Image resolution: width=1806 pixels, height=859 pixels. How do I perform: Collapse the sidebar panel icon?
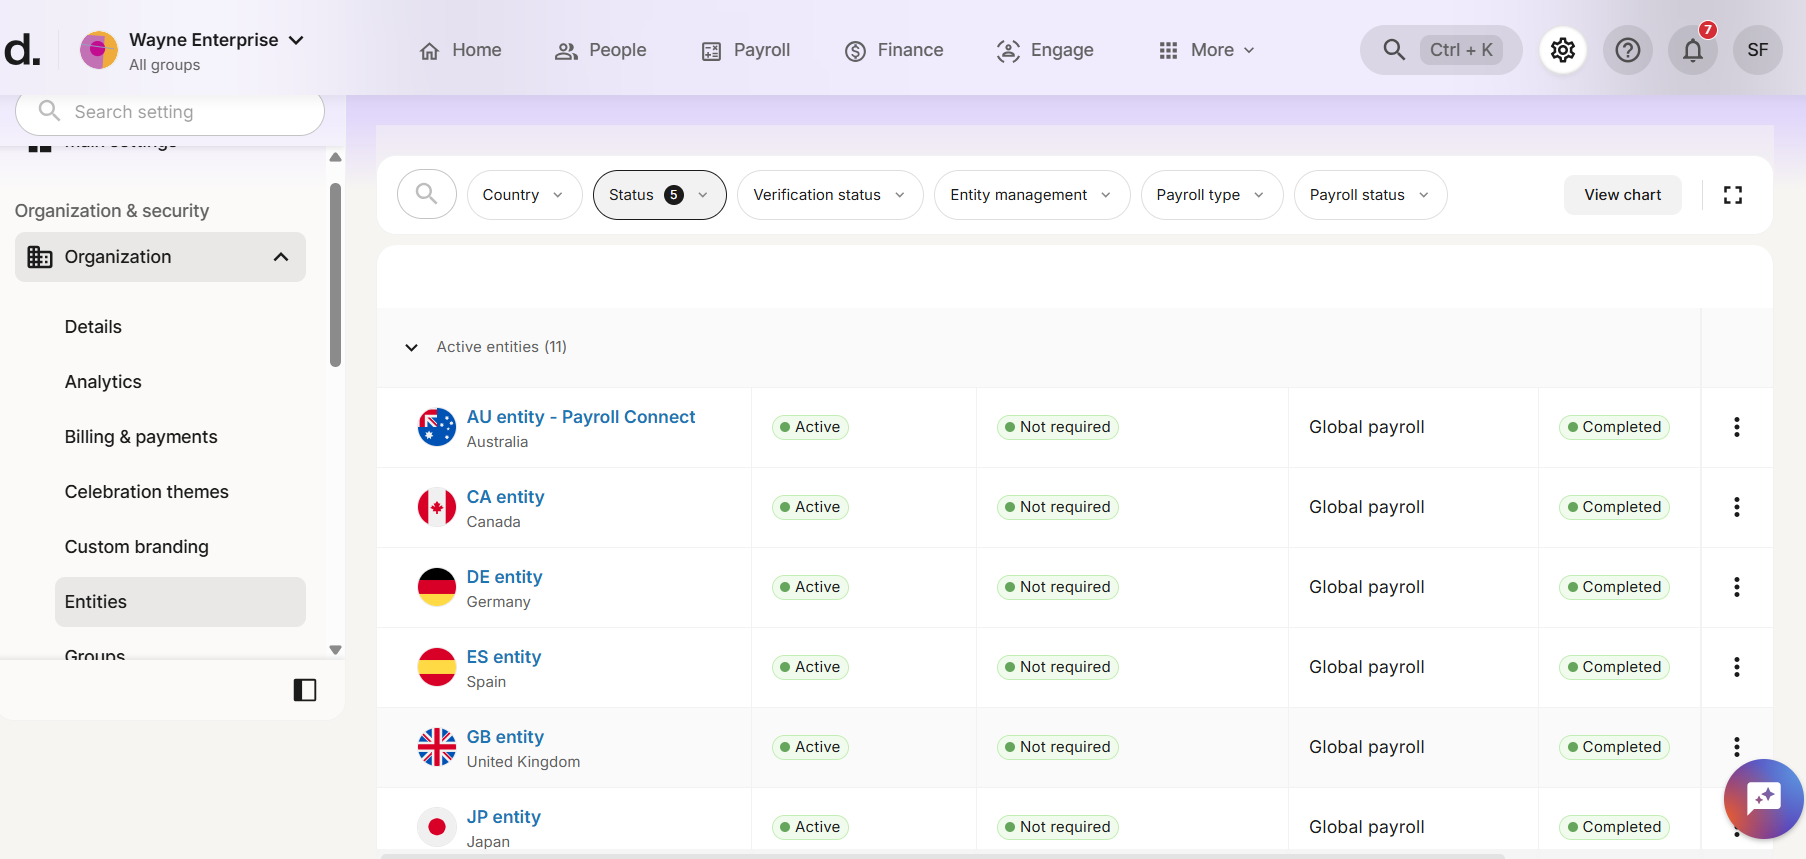tap(305, 690)
